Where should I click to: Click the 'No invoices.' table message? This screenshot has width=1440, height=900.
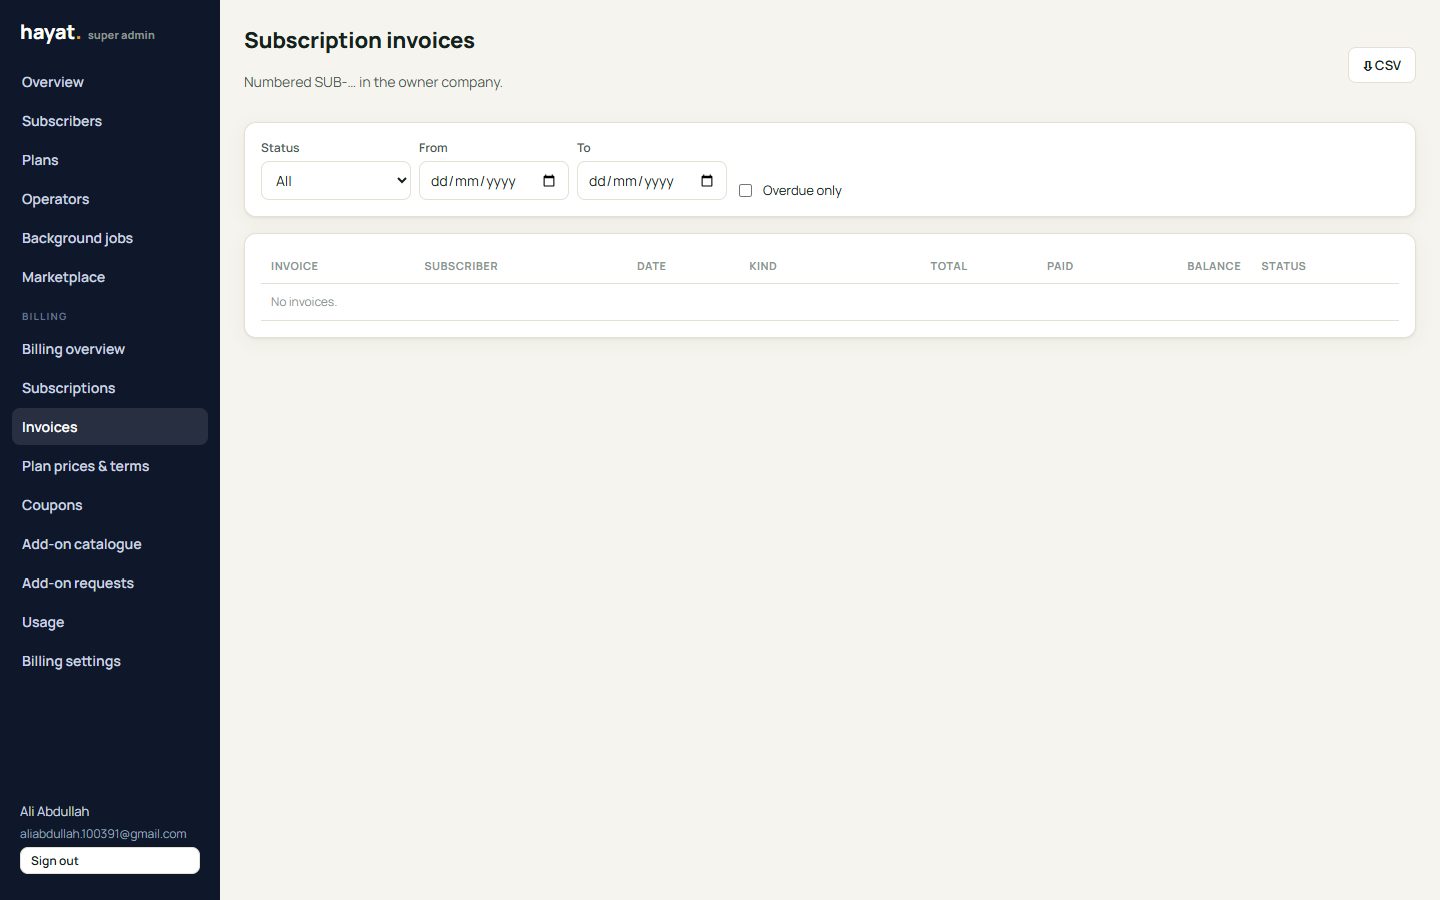click(304, 302)
